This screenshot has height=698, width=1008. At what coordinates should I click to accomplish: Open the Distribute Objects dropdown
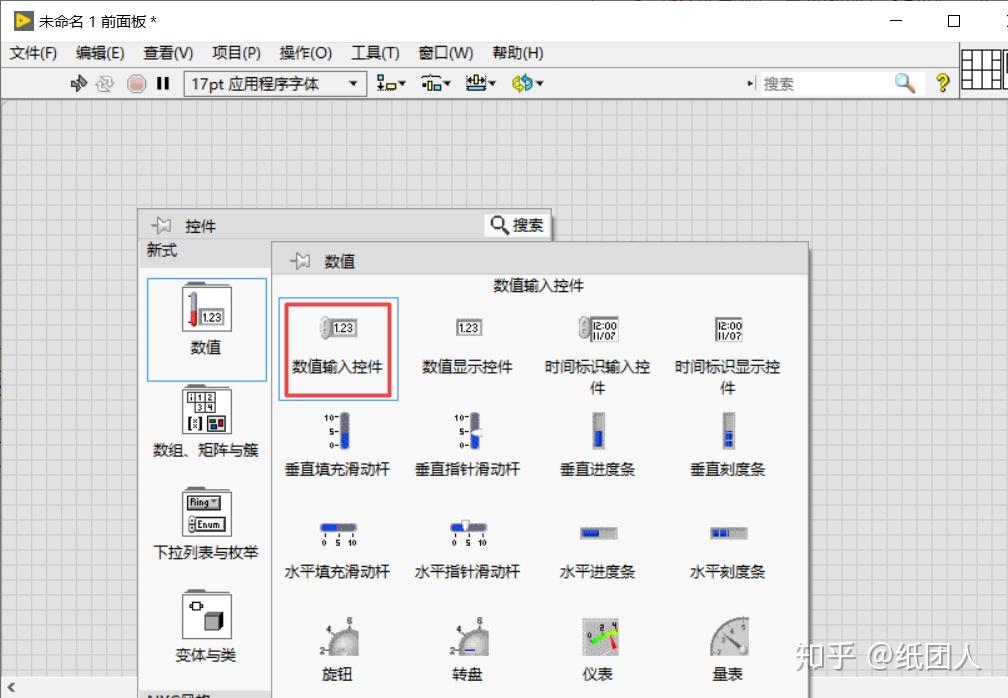click(x=436, y=83)
